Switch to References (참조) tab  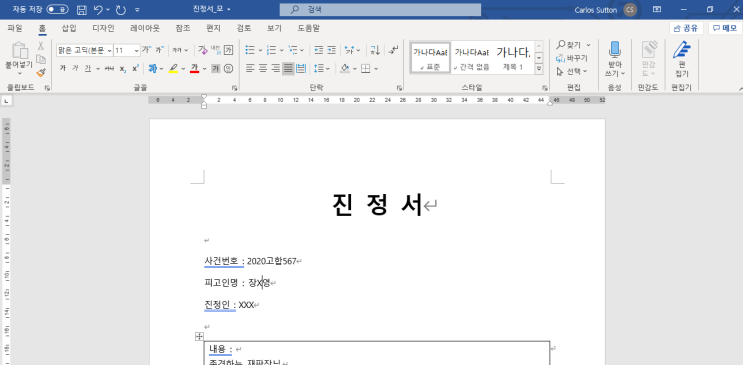(182, 28)
